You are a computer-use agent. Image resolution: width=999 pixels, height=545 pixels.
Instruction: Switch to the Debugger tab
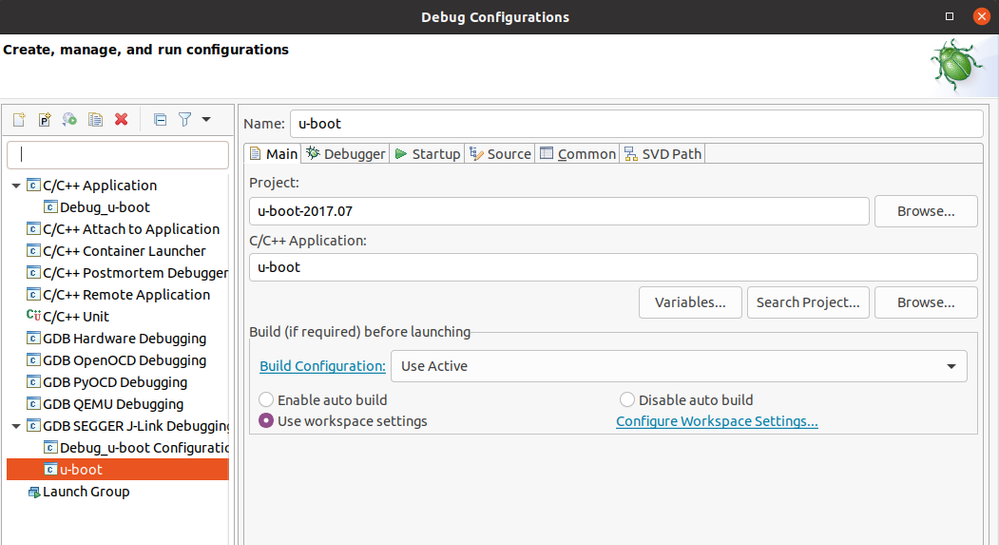tap(346, 154)
